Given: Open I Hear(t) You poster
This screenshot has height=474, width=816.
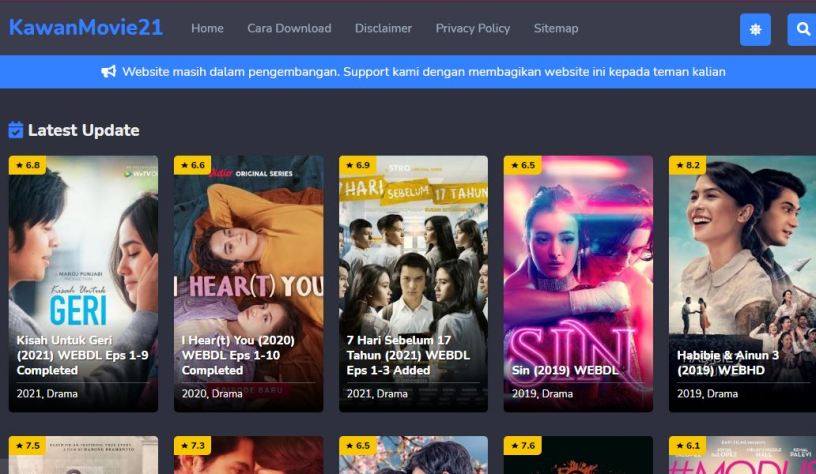Looking at the screenshot, I should (x=248, y=284).
